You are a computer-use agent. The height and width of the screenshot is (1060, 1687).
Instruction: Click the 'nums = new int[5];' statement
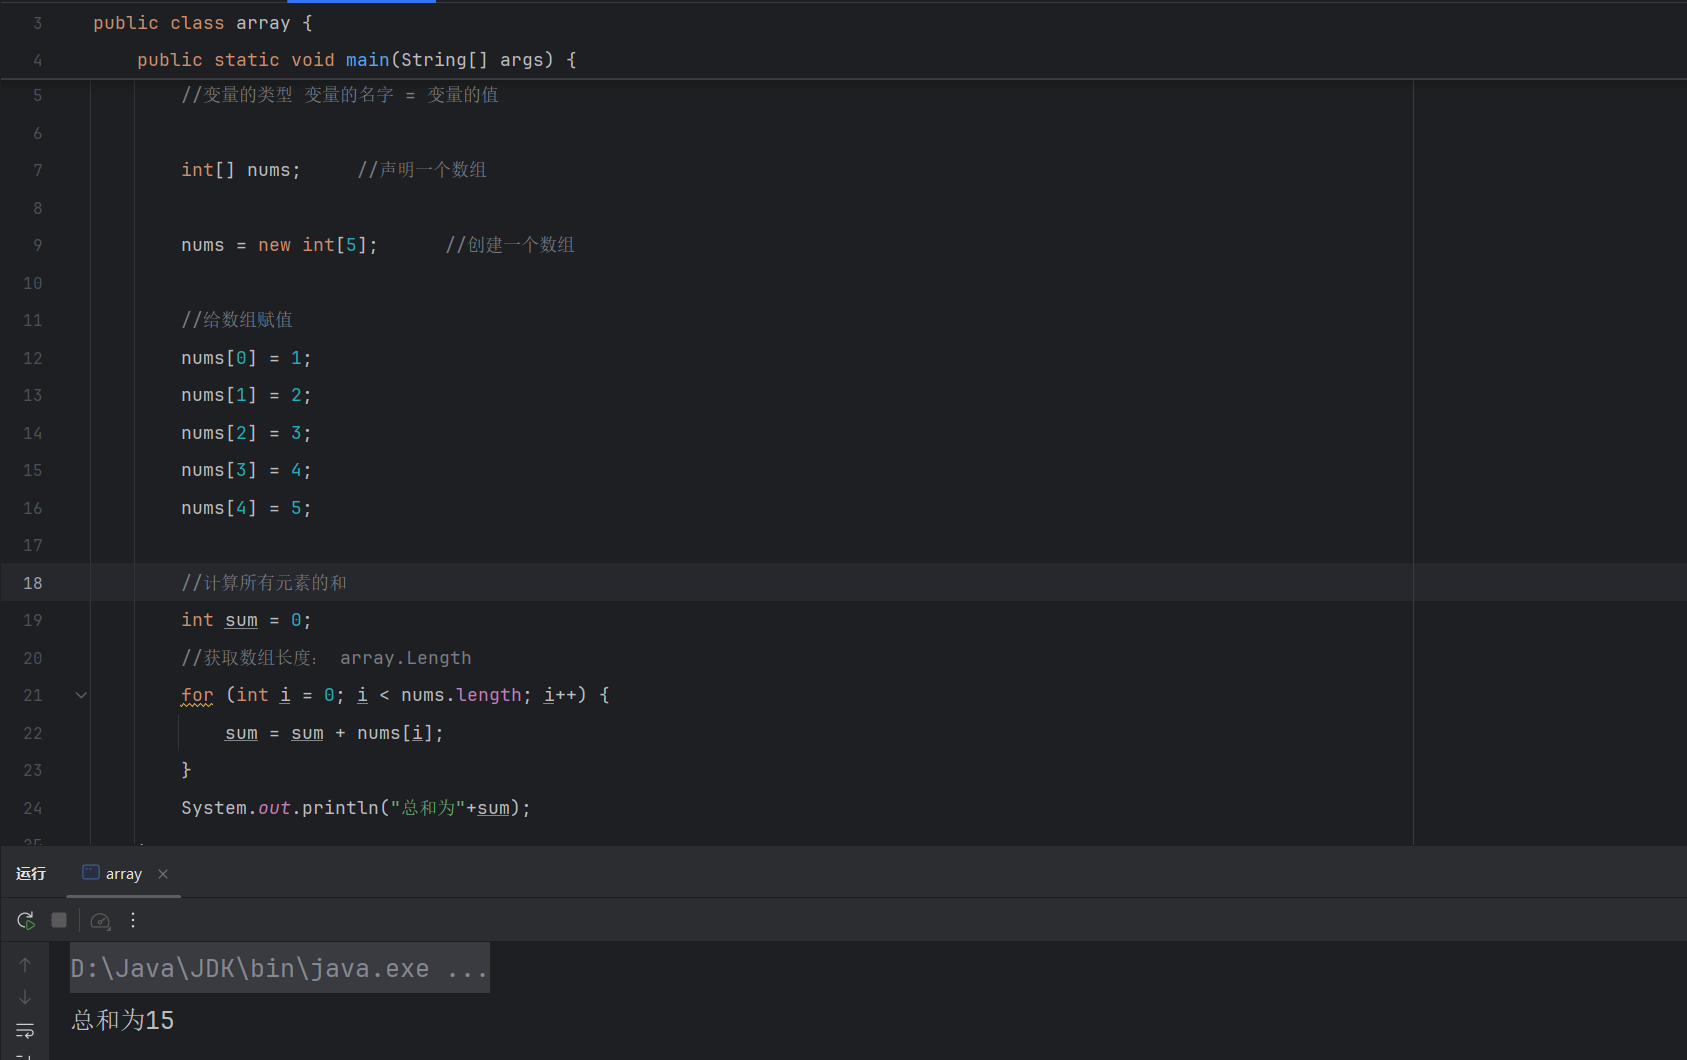pos(280,245)
